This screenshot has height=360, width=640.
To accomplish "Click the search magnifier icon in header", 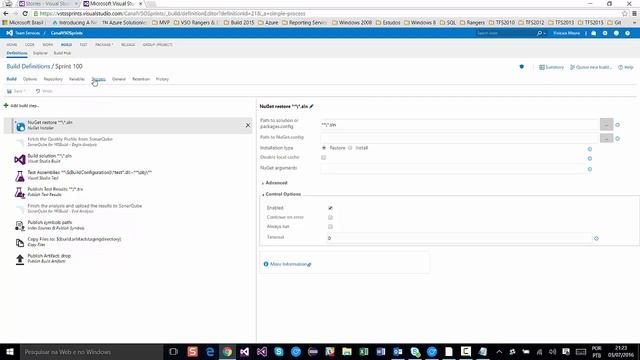I will (540, 33).
